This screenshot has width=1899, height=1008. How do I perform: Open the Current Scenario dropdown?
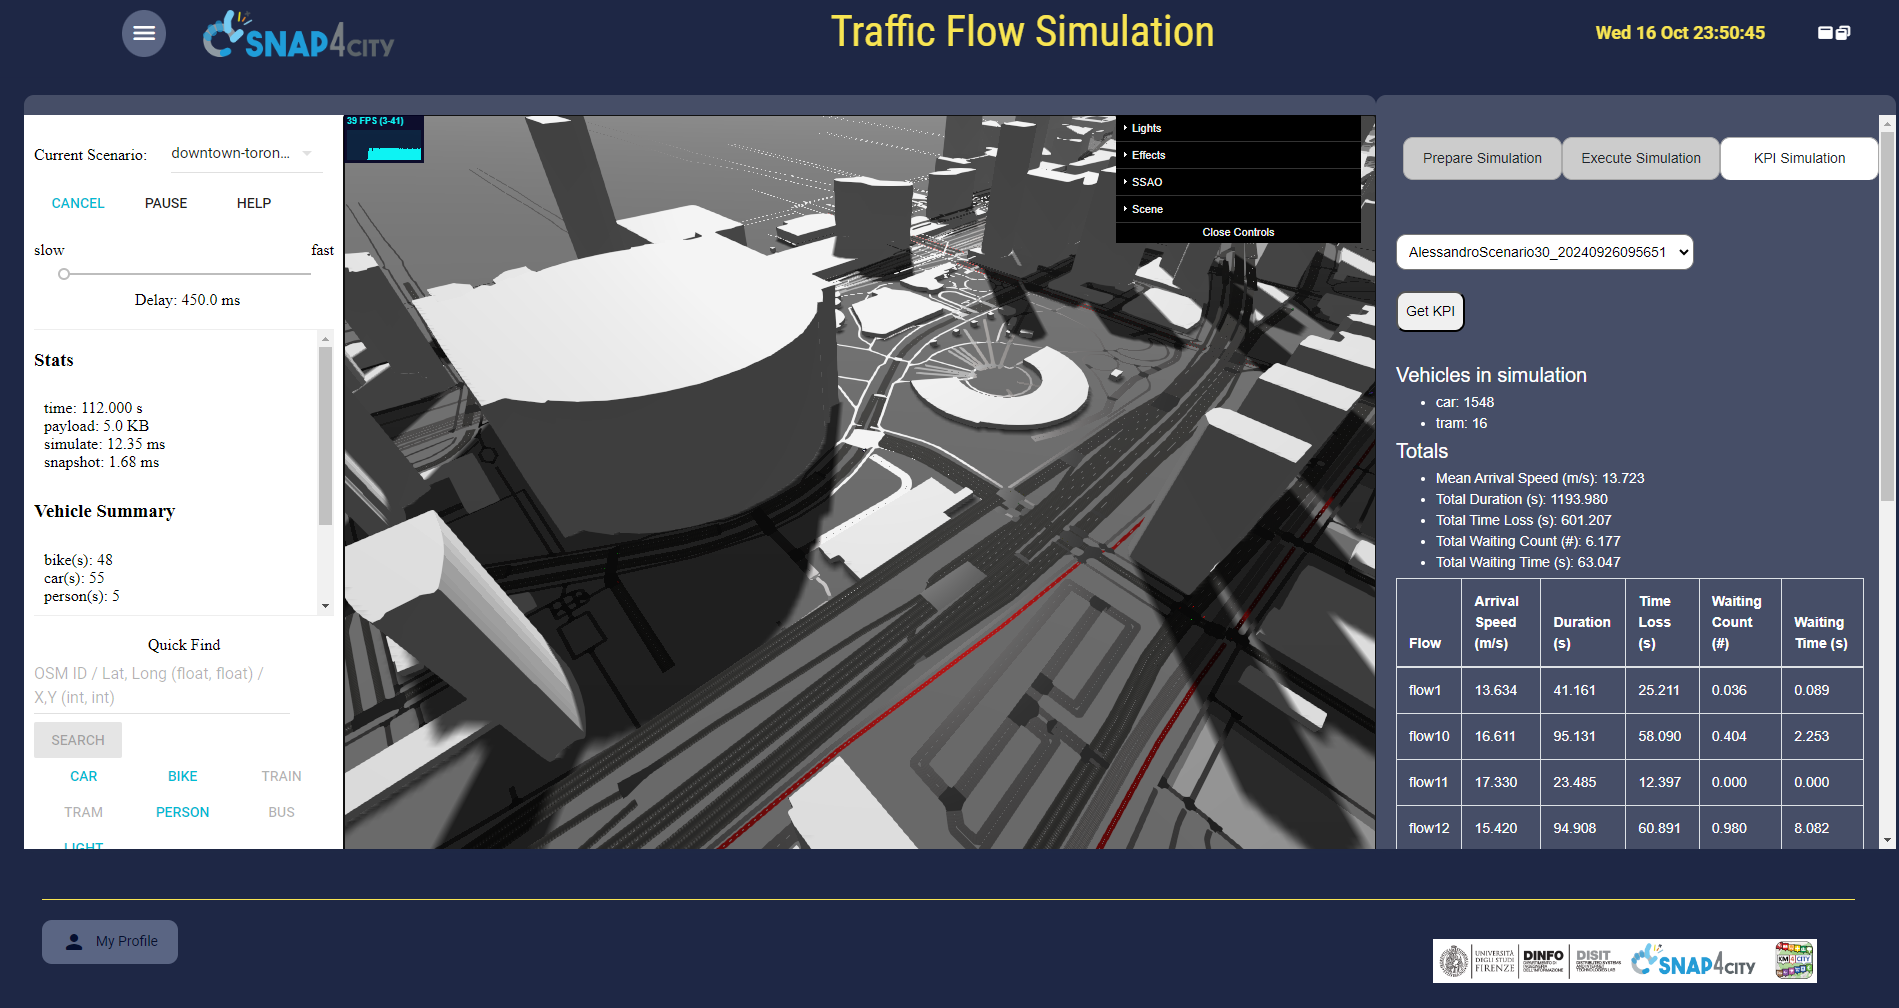coord(242,154)
